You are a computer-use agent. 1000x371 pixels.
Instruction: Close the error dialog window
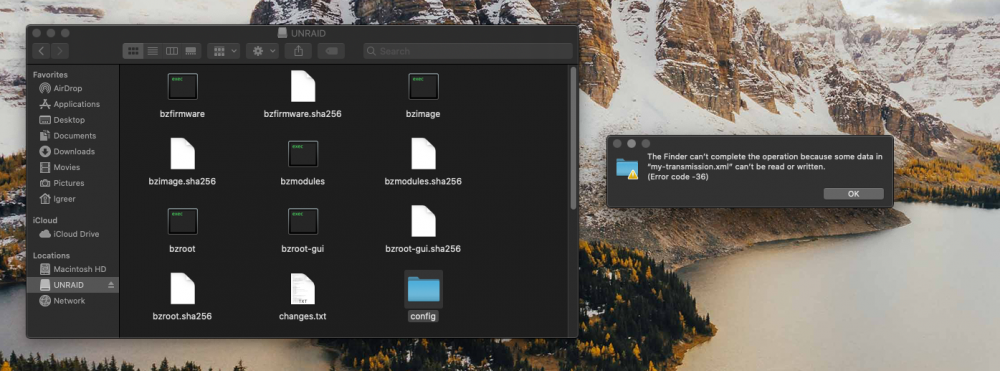point(617,144)
